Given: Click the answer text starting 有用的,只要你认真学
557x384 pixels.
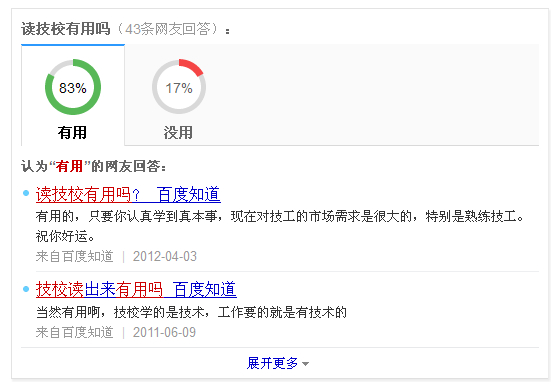Looking at the screenshot, I should [x=280, y=226].
